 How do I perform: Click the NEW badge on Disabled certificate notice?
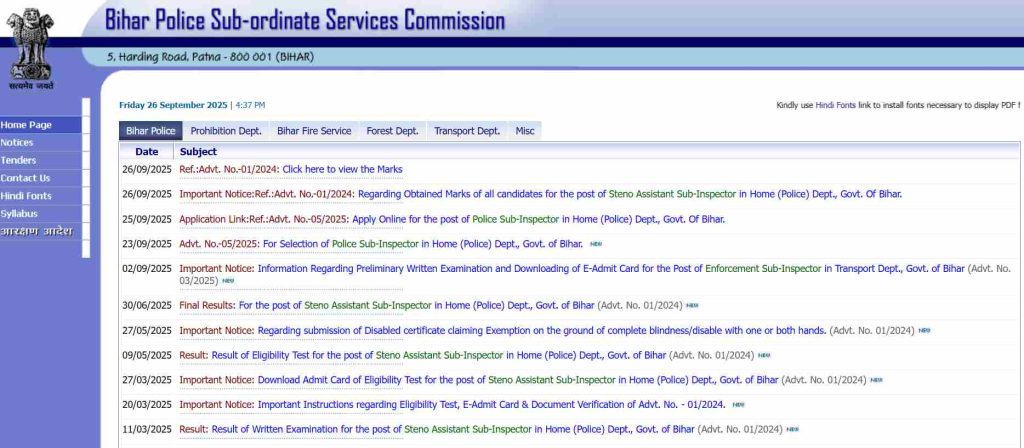[x=924, y=330]
